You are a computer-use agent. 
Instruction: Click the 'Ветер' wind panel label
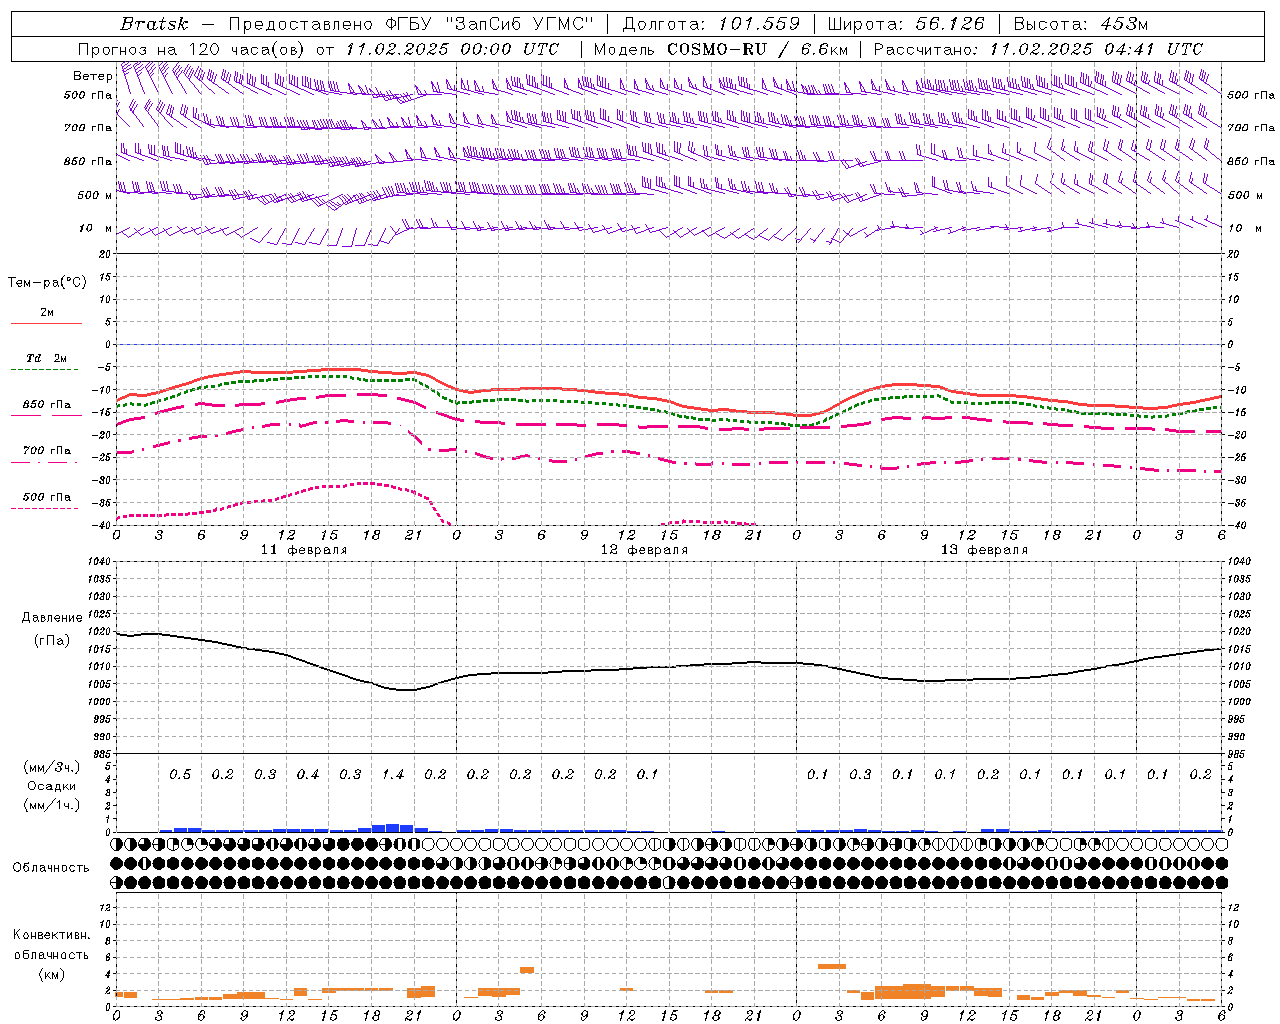click(92, 76)
